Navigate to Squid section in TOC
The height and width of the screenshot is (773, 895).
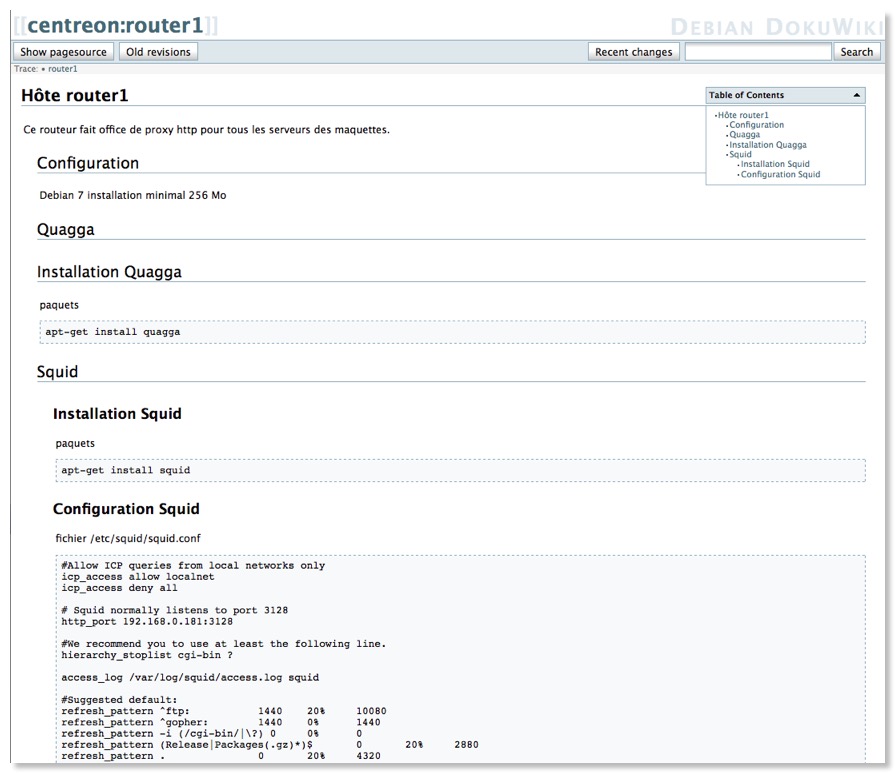coord(740,154)
